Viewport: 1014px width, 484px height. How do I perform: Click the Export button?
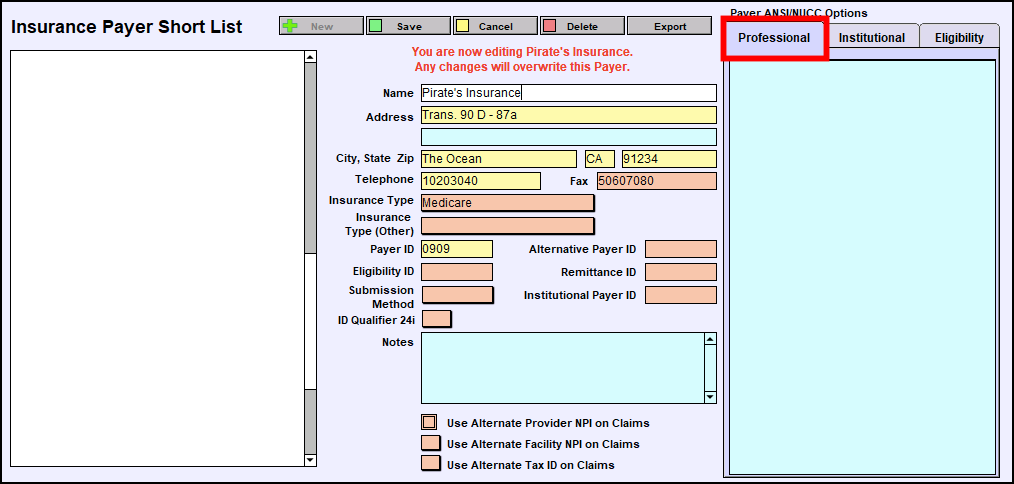[670, 26]
